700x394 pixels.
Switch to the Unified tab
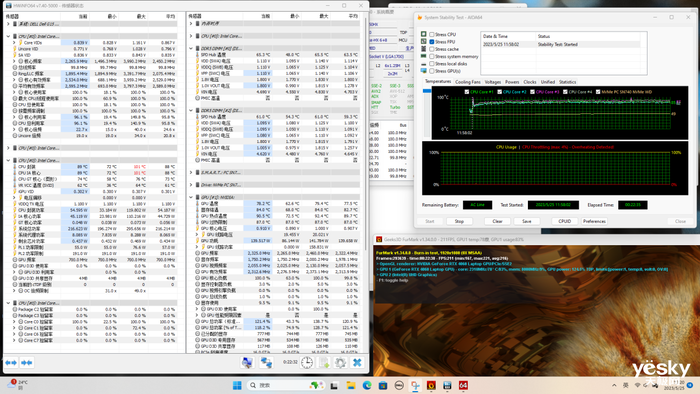click(548, 82)
